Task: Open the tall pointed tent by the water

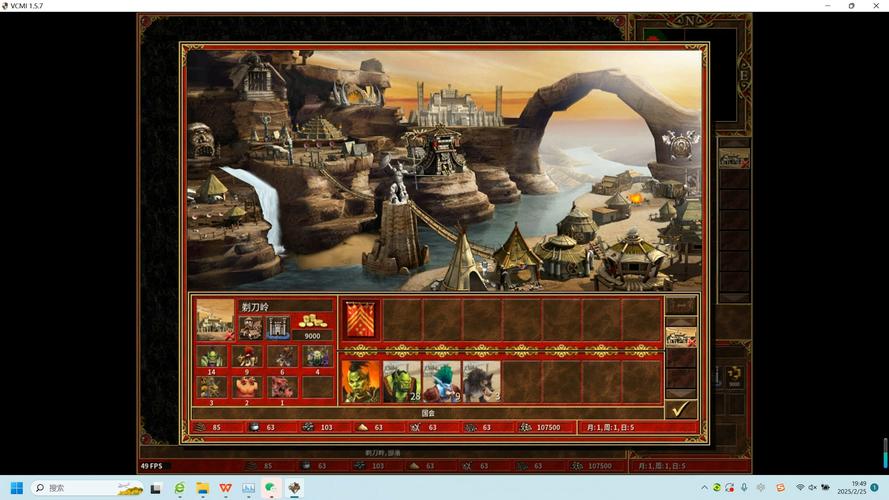Action: [x=462, y=261]
